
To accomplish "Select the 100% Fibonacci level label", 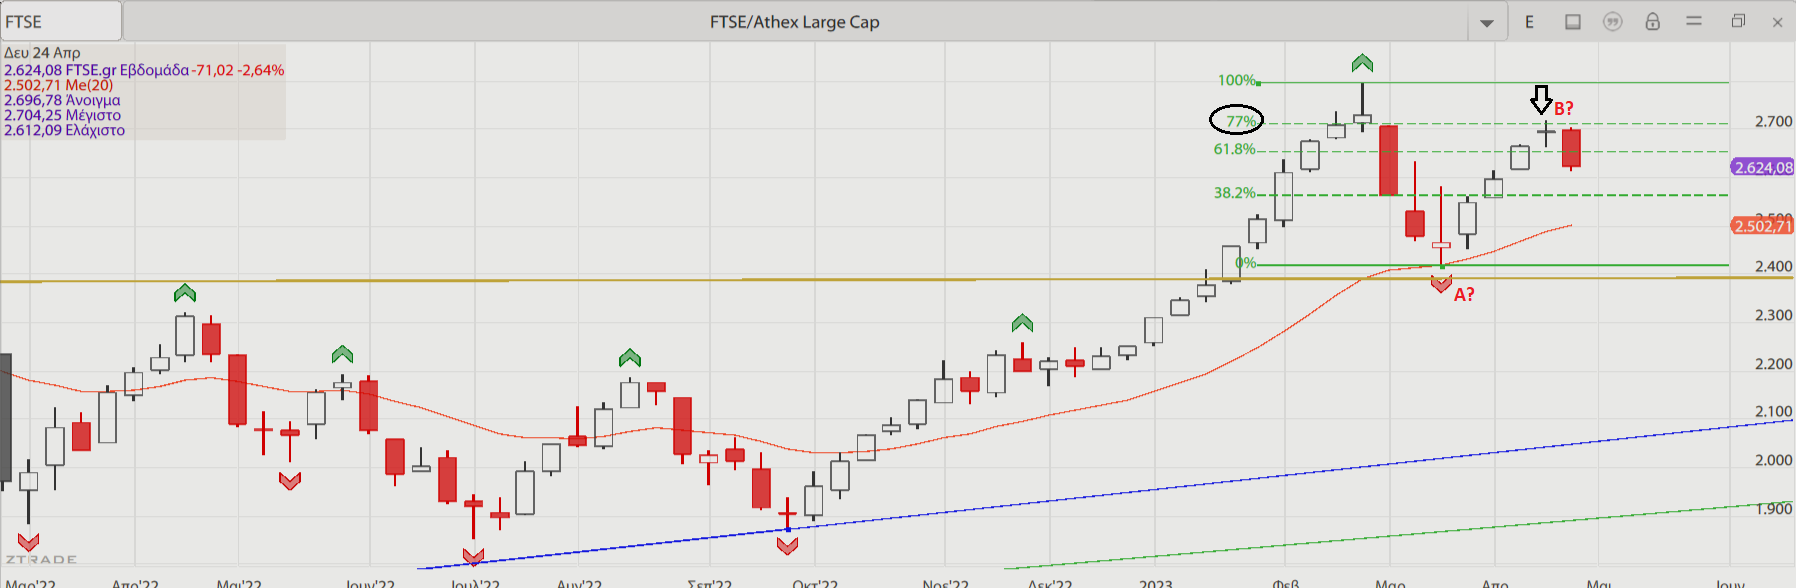I will click(1236, 80).
